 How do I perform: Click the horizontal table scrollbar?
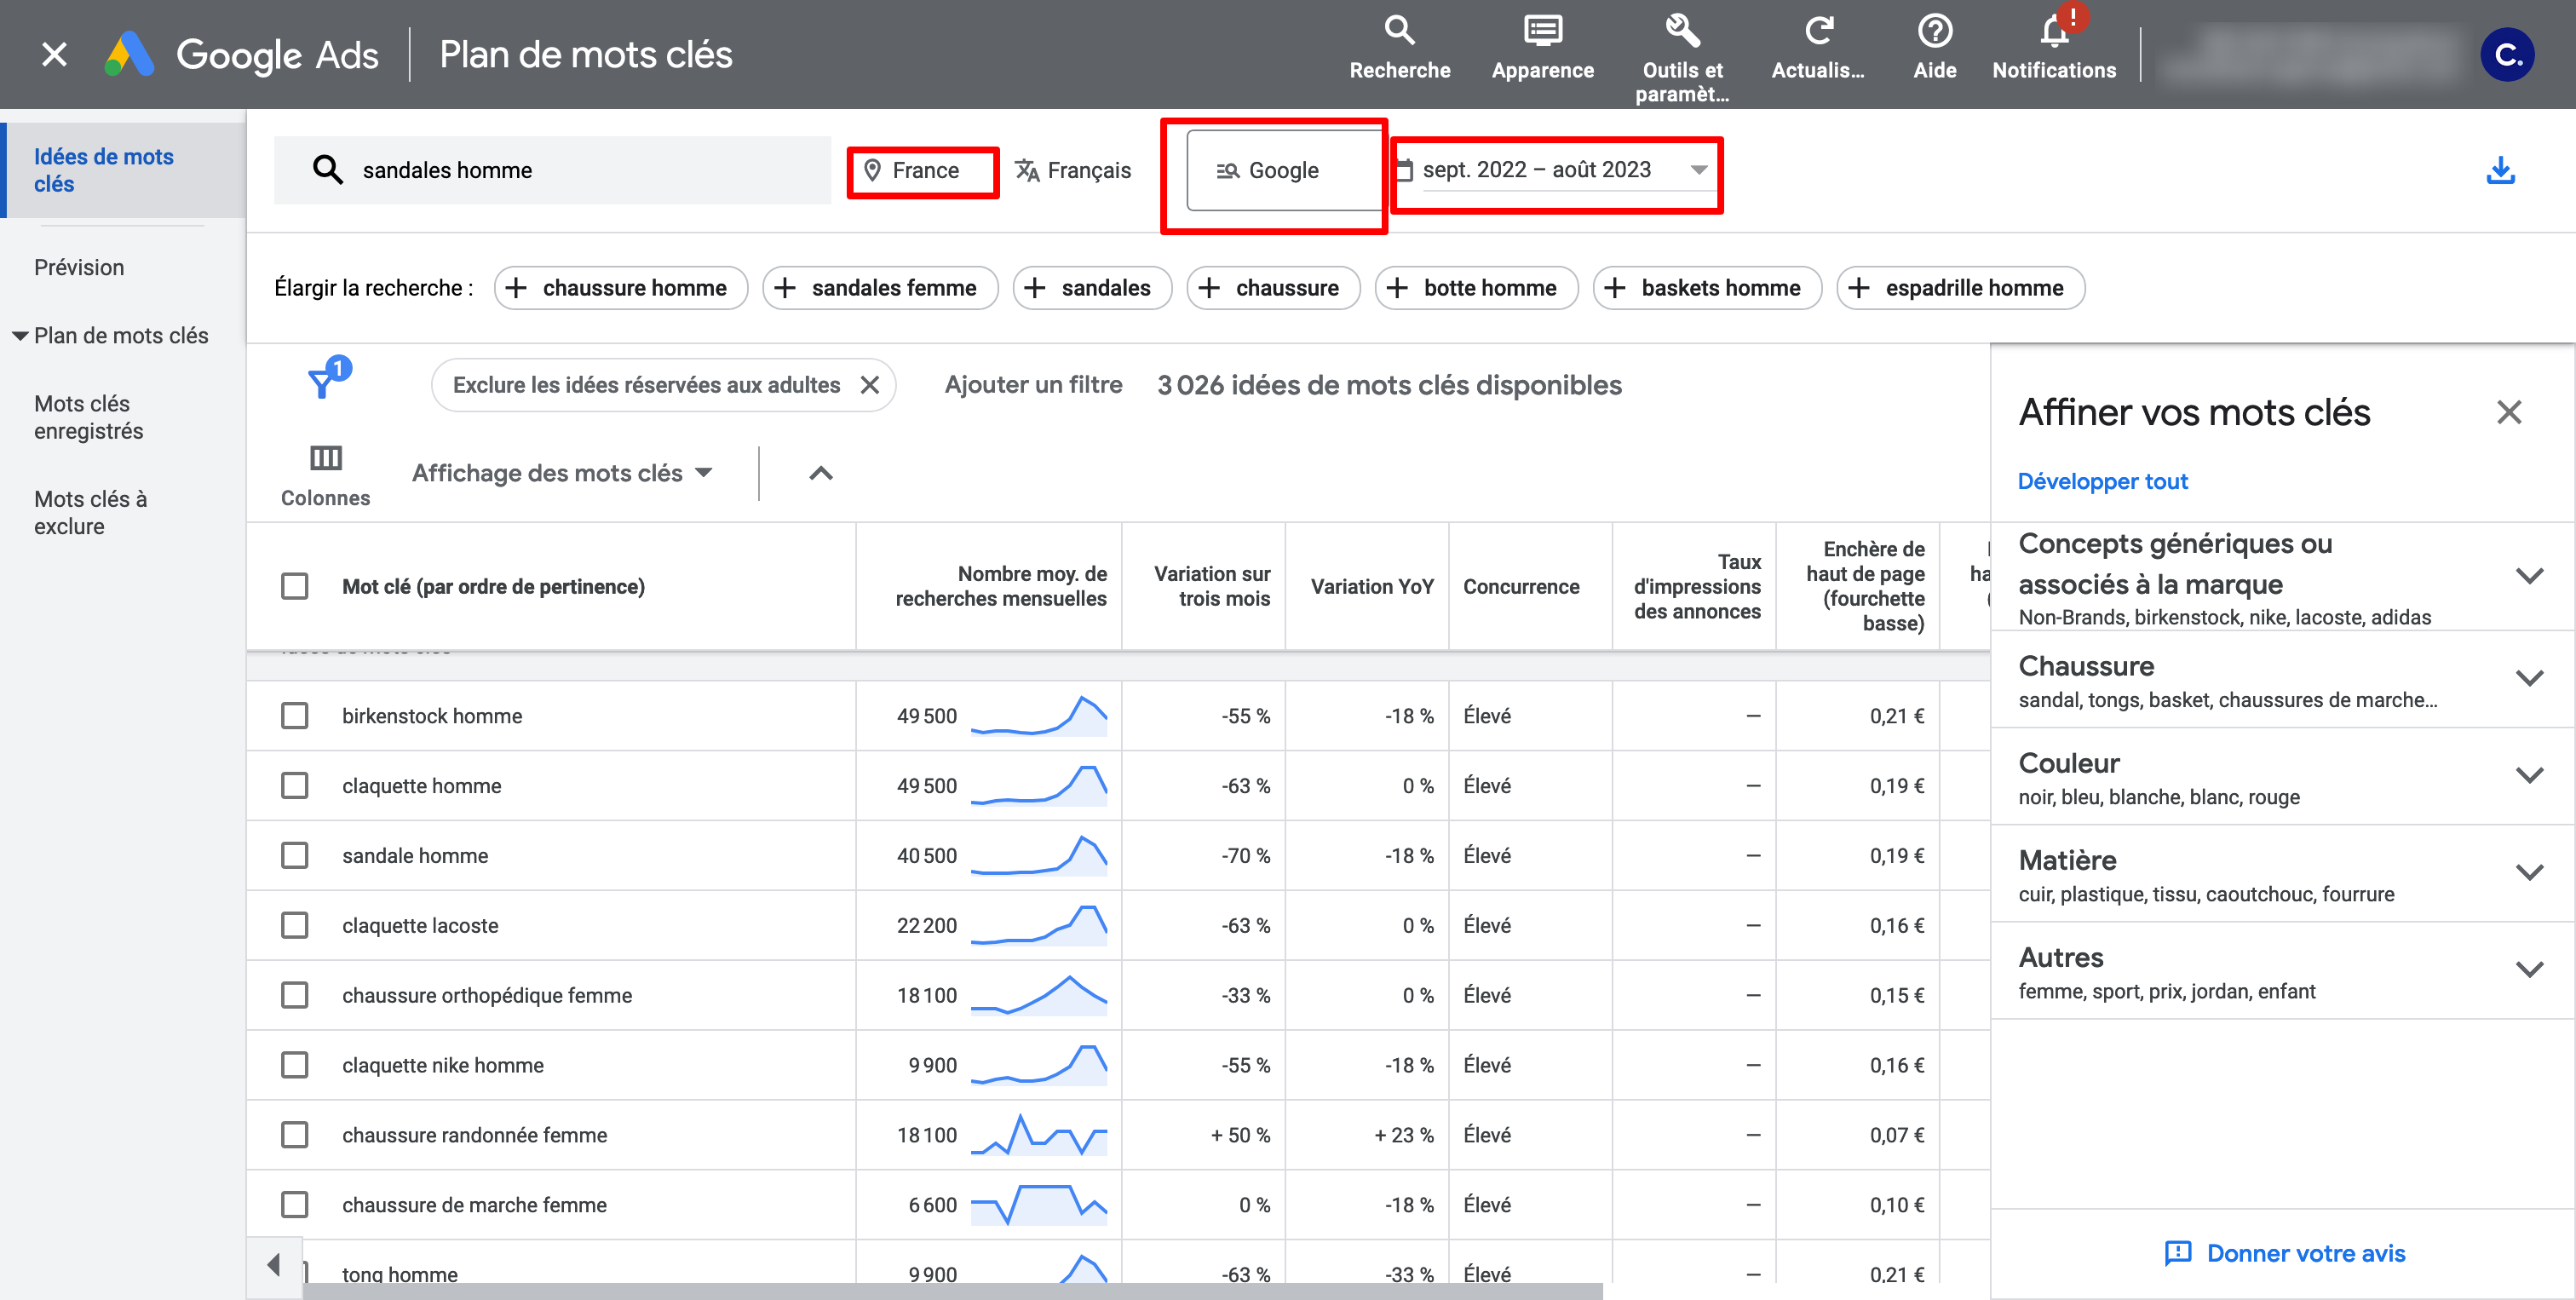[952, 1291]
